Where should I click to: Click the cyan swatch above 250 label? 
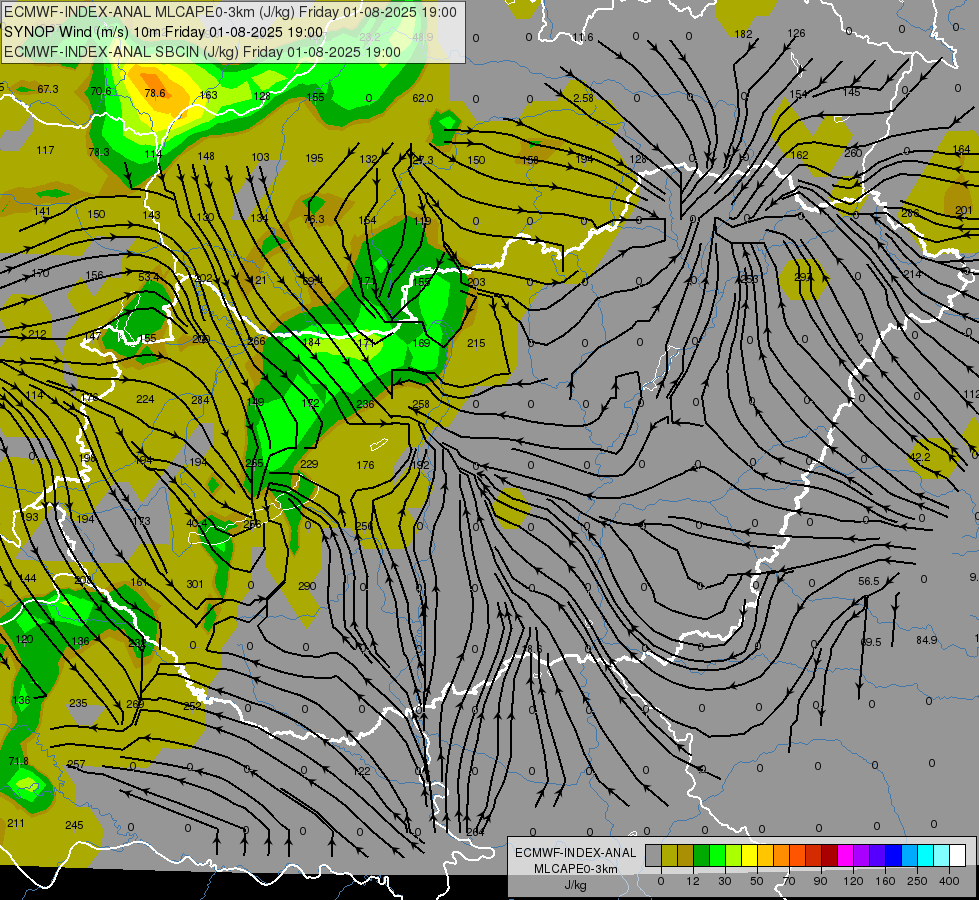pos(926,855)
